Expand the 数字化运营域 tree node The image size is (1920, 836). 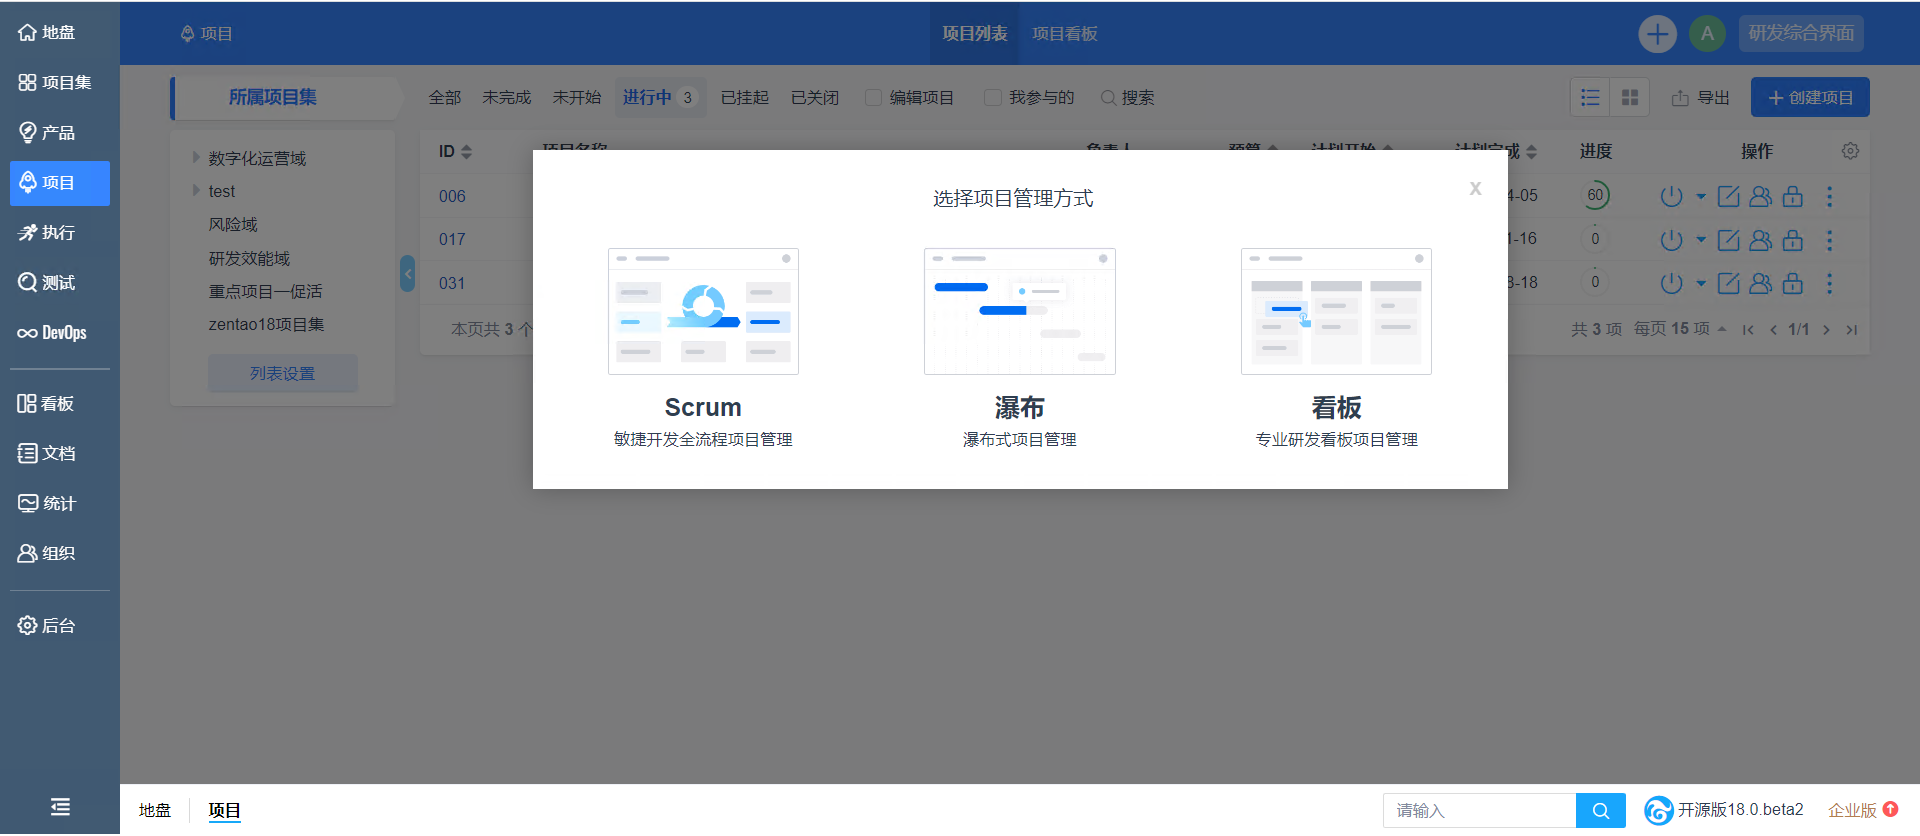(x=196, y=158)
